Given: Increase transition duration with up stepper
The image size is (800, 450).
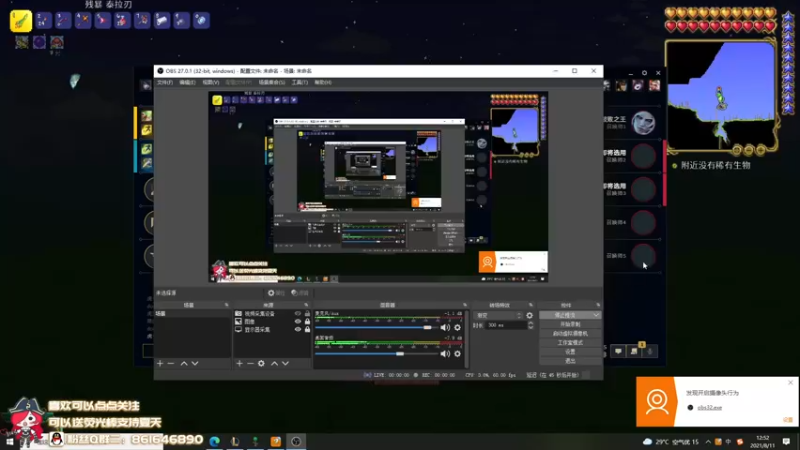Looking at the screenshot, I should tap(531, 323).
